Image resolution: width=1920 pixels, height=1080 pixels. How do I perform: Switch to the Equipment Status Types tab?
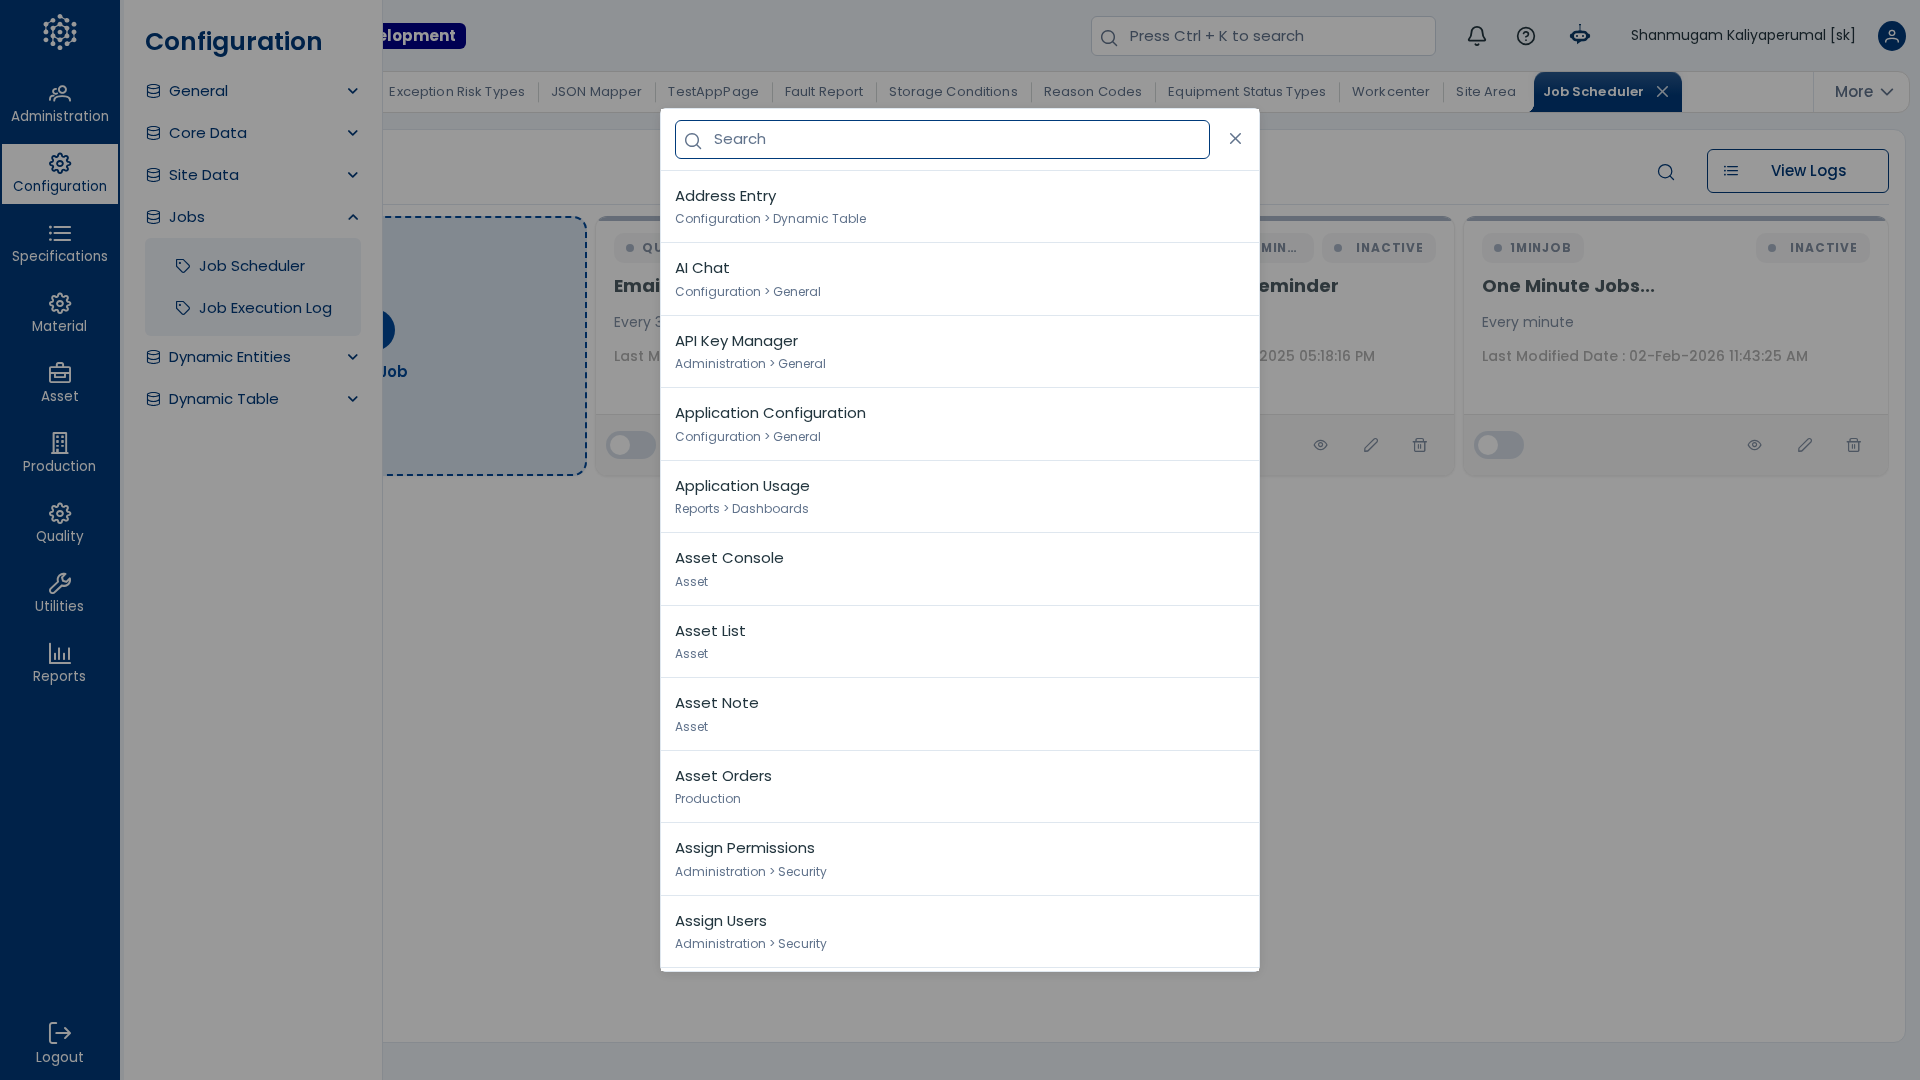[x=1247, y=92]
